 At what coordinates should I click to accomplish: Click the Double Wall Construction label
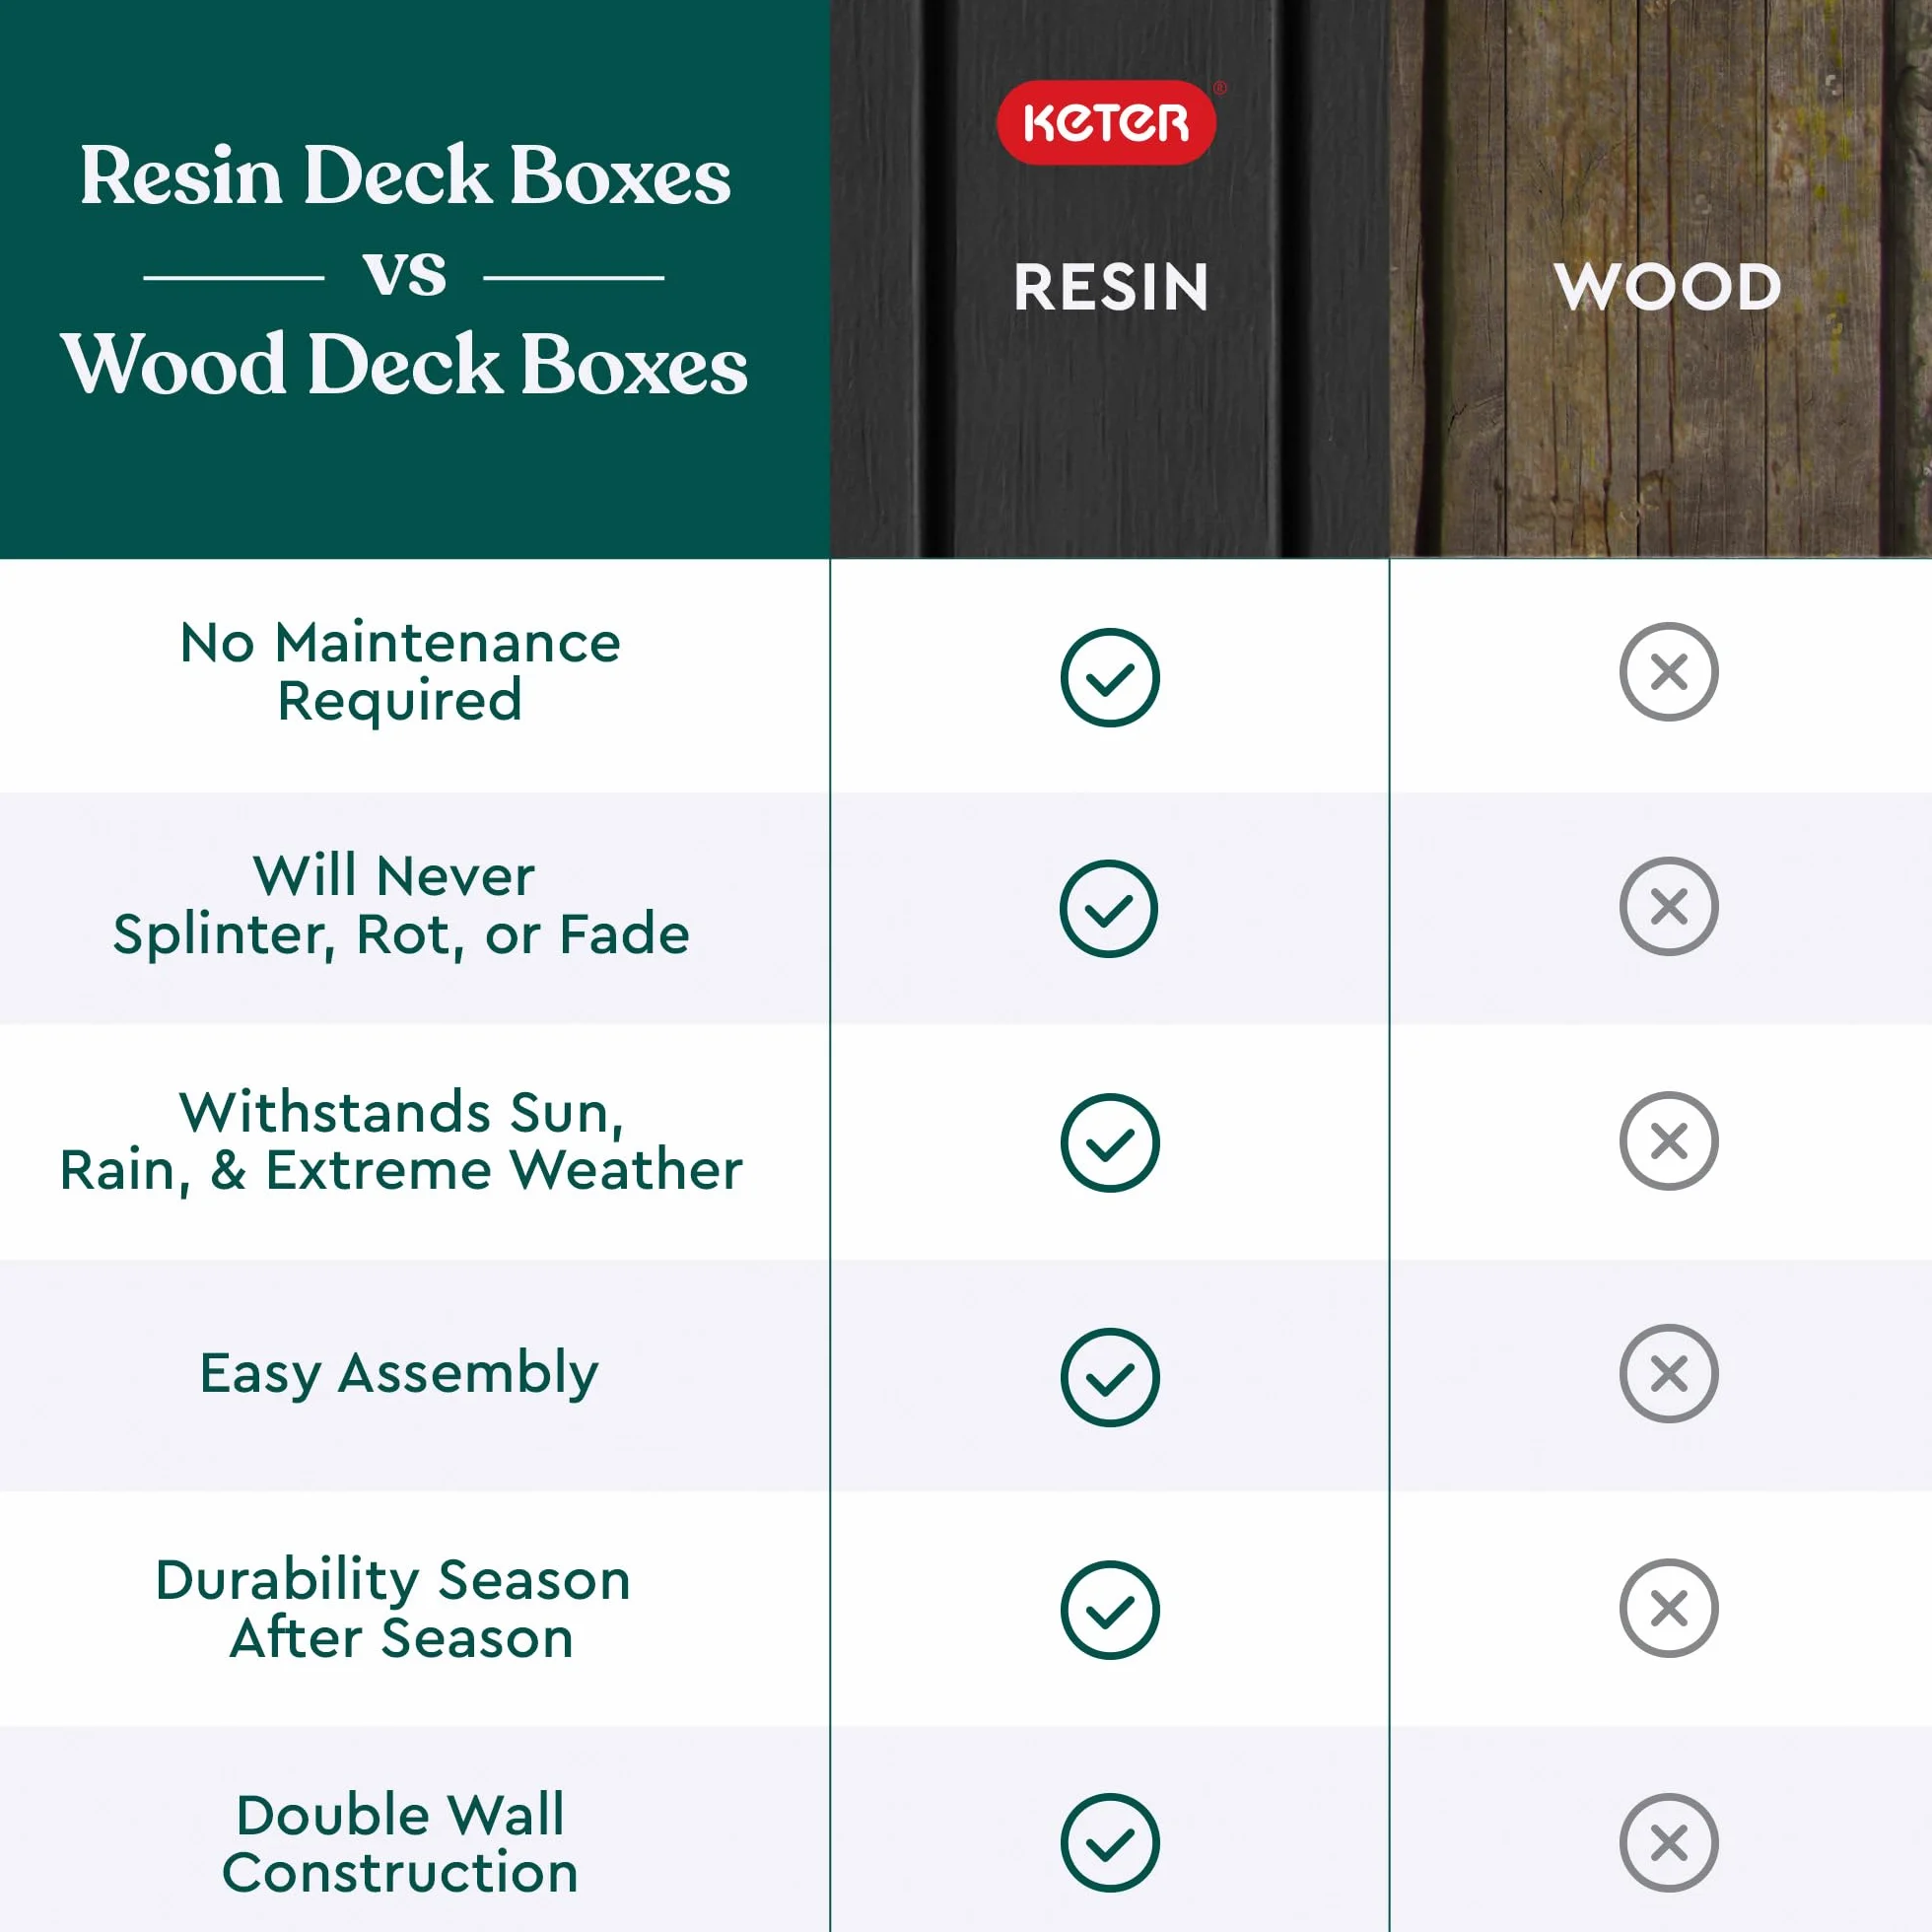pos(400,1844)
